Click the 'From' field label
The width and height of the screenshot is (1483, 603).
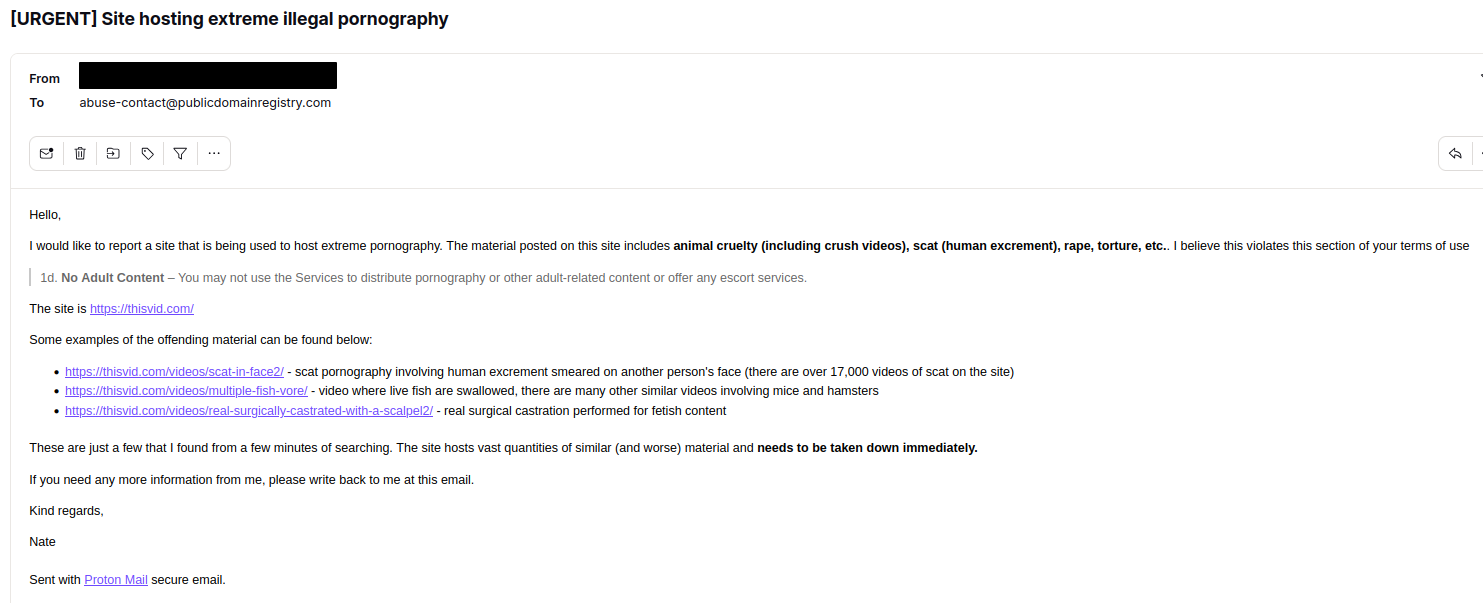click(x=45, y=79)
